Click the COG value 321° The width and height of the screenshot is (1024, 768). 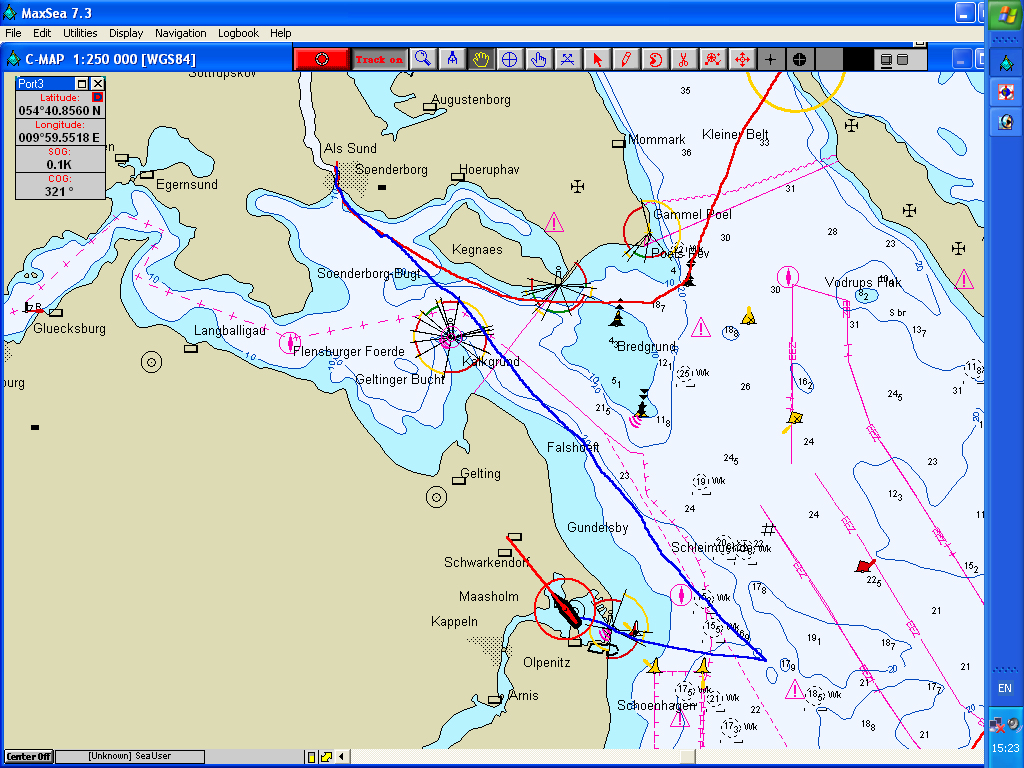pyautogui.click(x=59, y=191)
